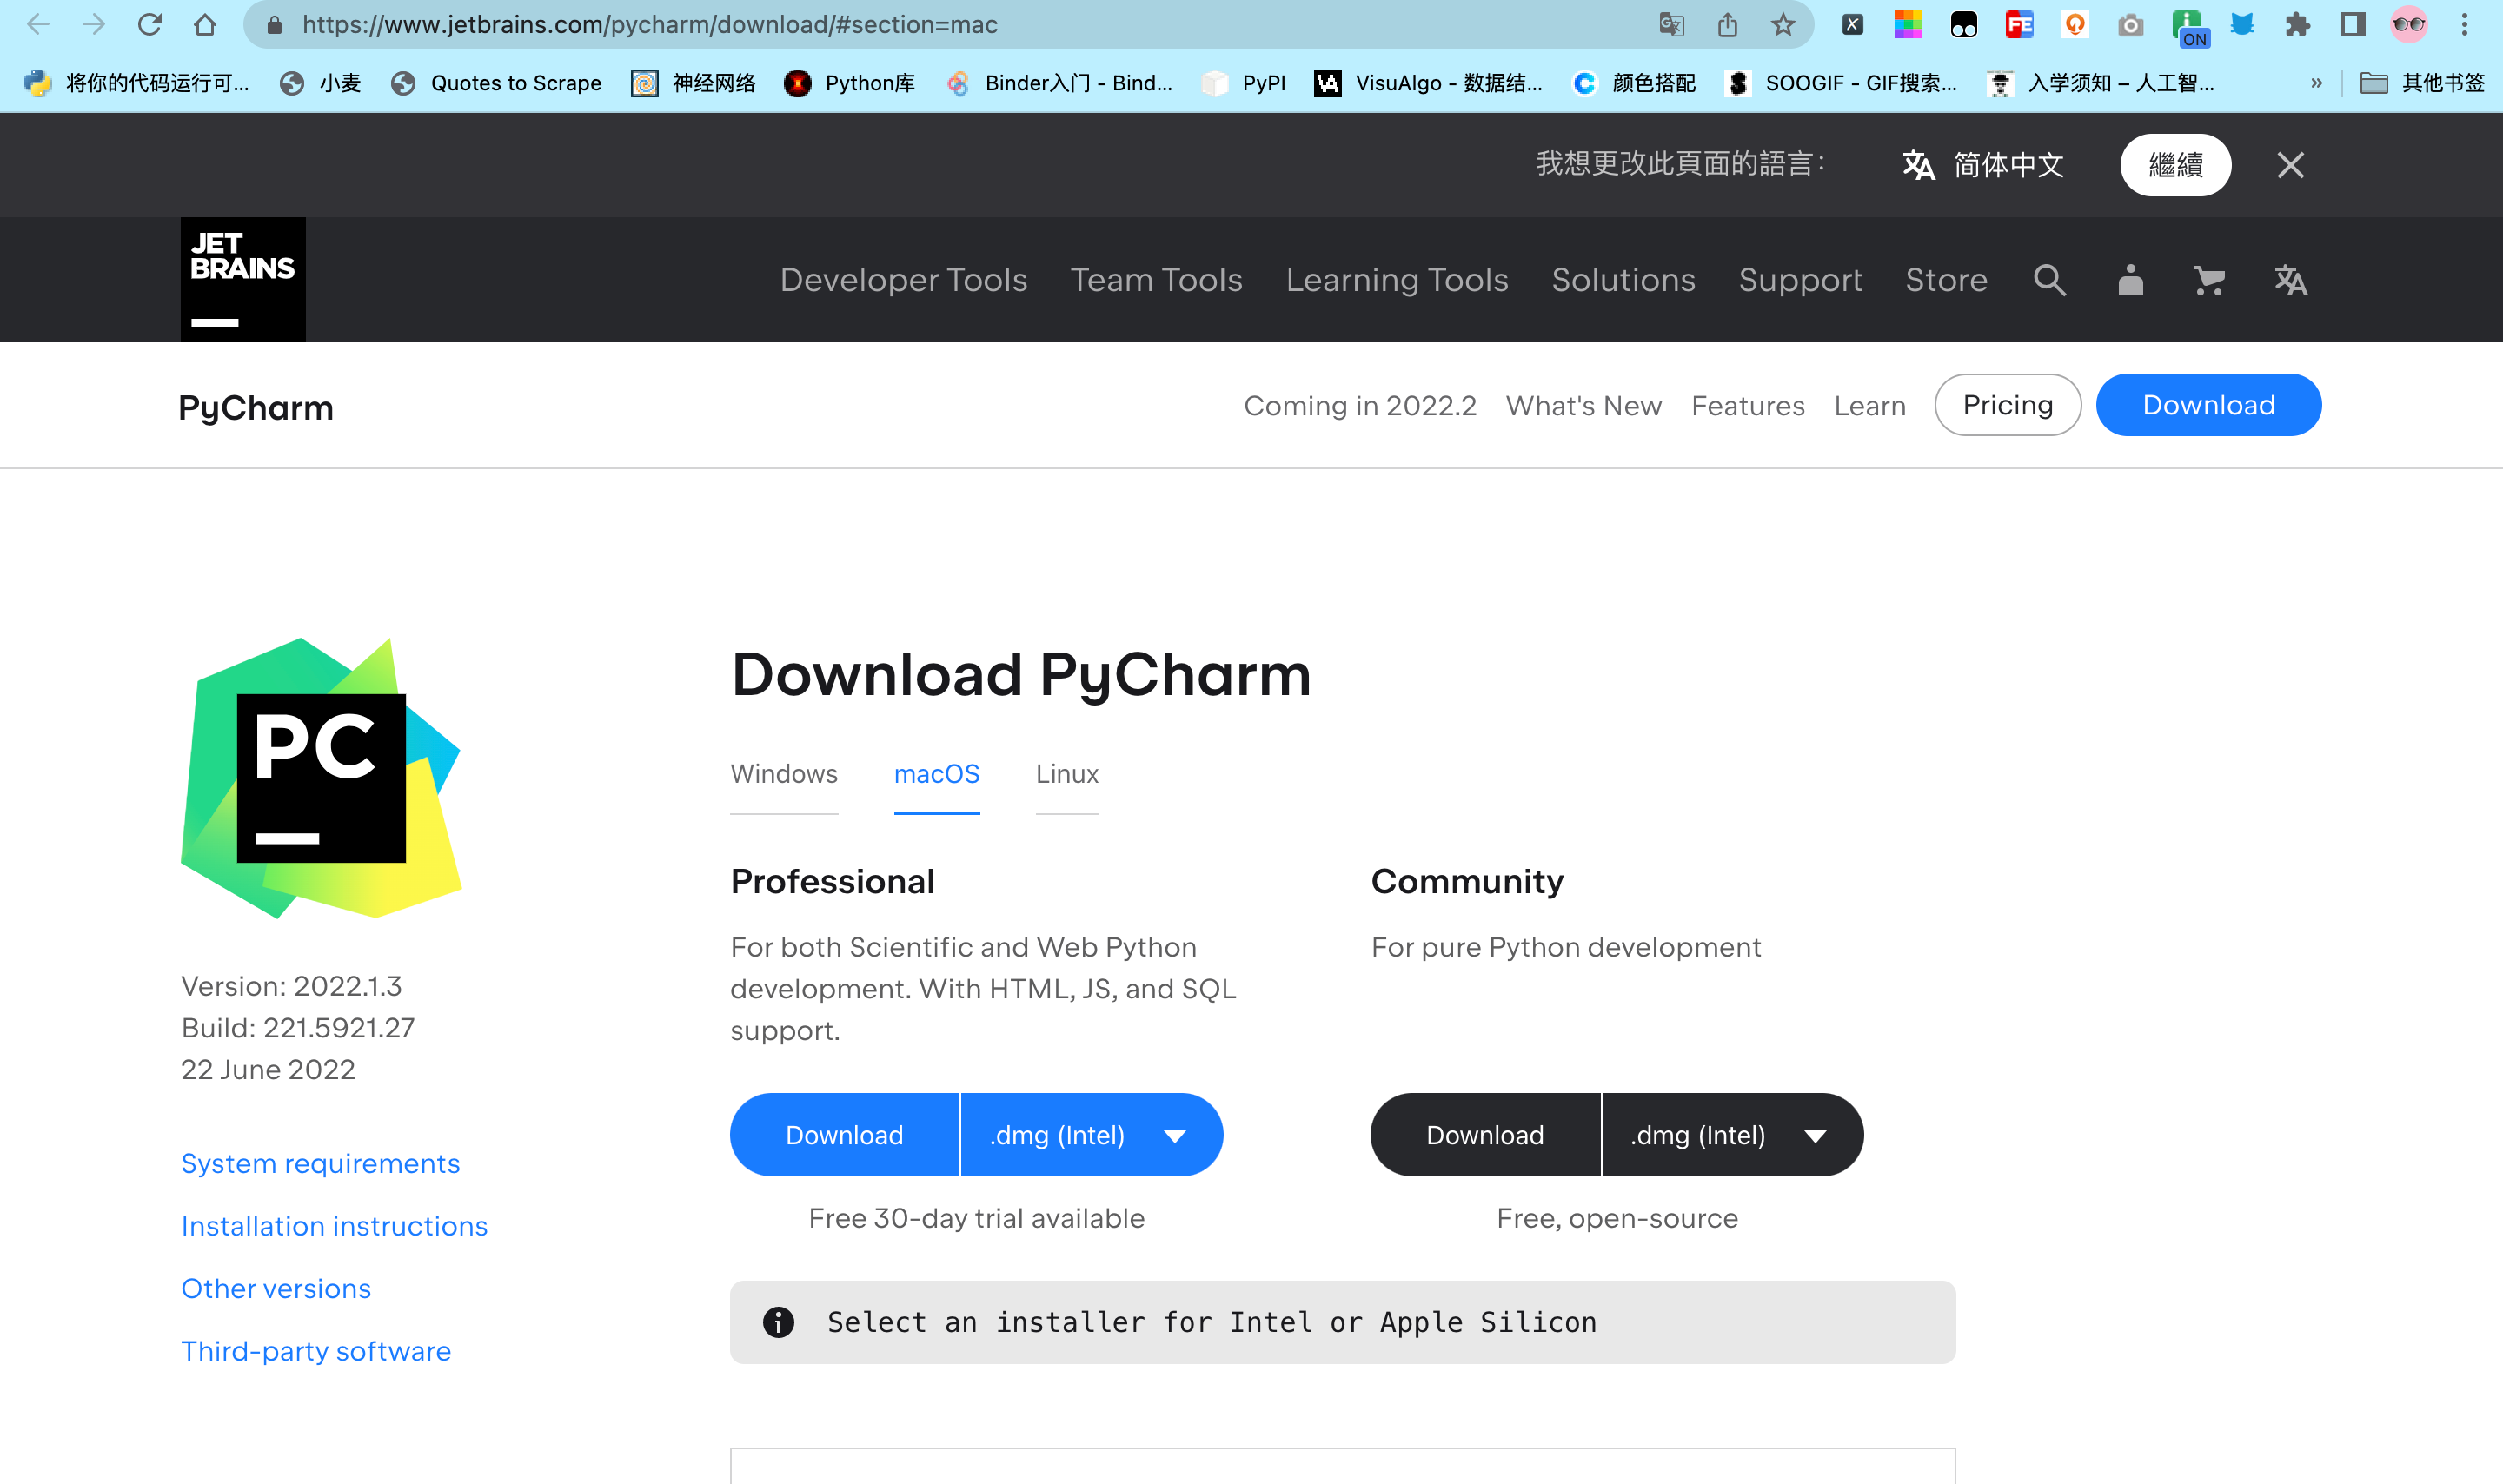The width and height of the screenshot is (2503, 1484).
Task: Click the translate page icon in address bar
Action: 1671,25
